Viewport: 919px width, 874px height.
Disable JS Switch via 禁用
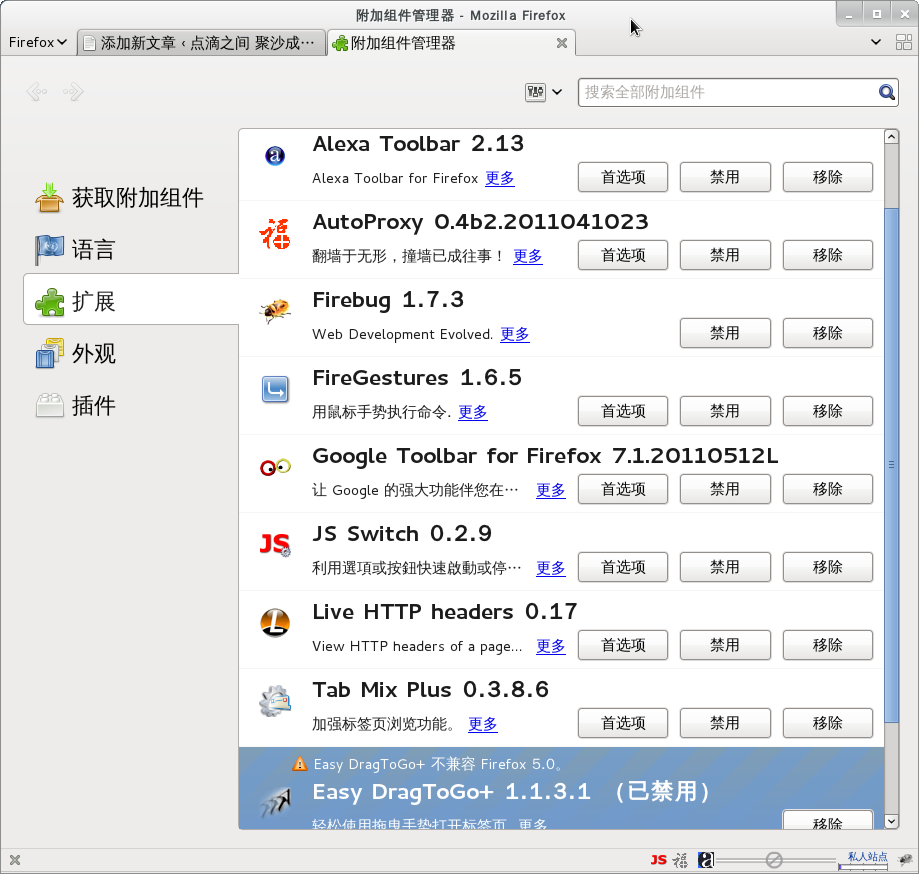(725, 567)
